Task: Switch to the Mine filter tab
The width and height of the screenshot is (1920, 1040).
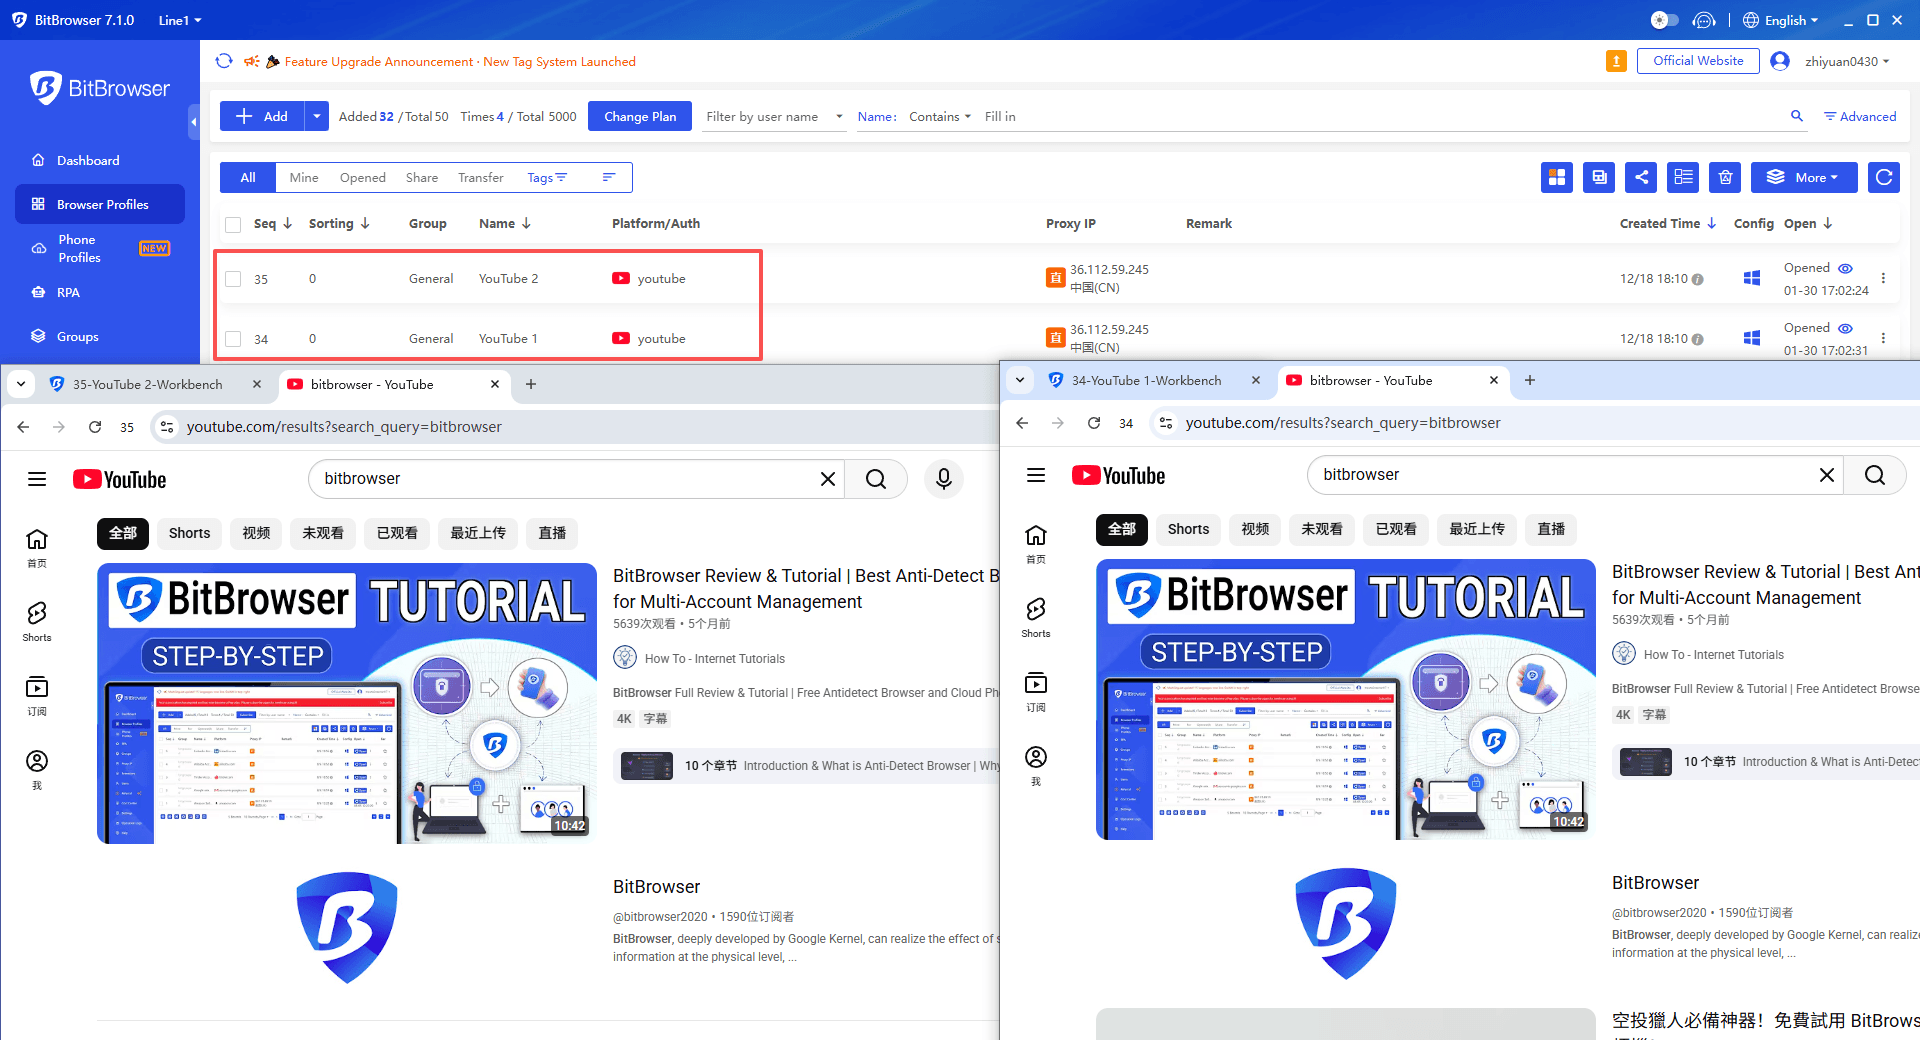Action: 303,177
